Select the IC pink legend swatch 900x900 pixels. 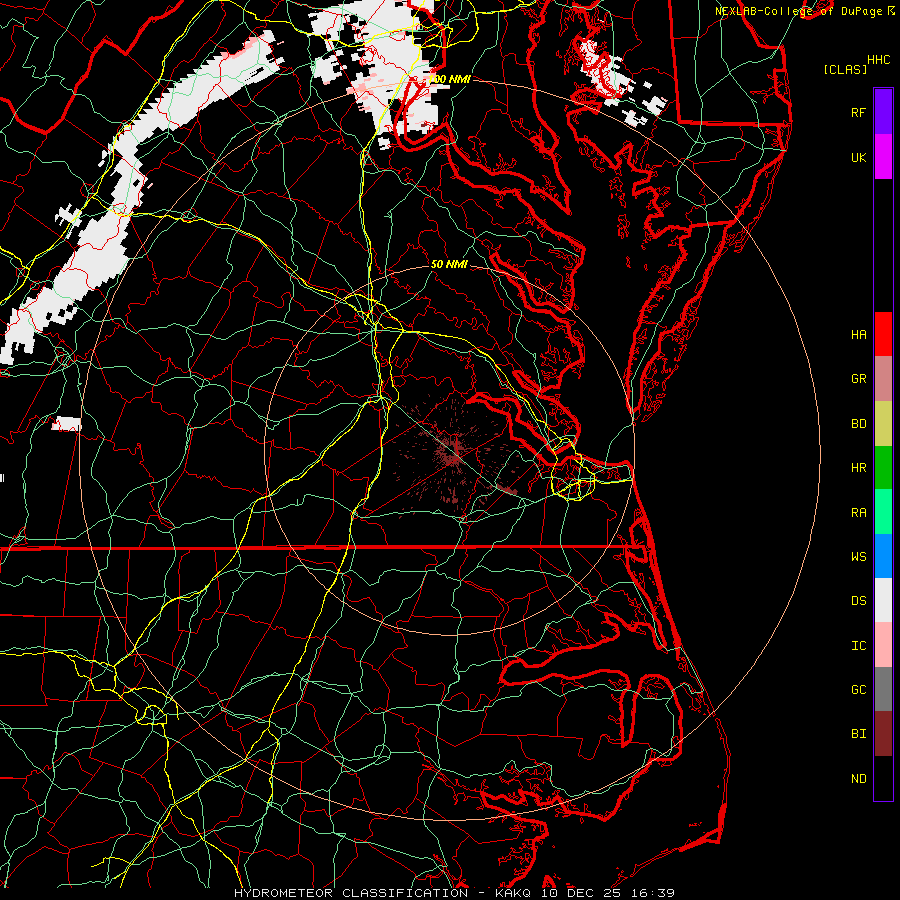coord(883,645)
